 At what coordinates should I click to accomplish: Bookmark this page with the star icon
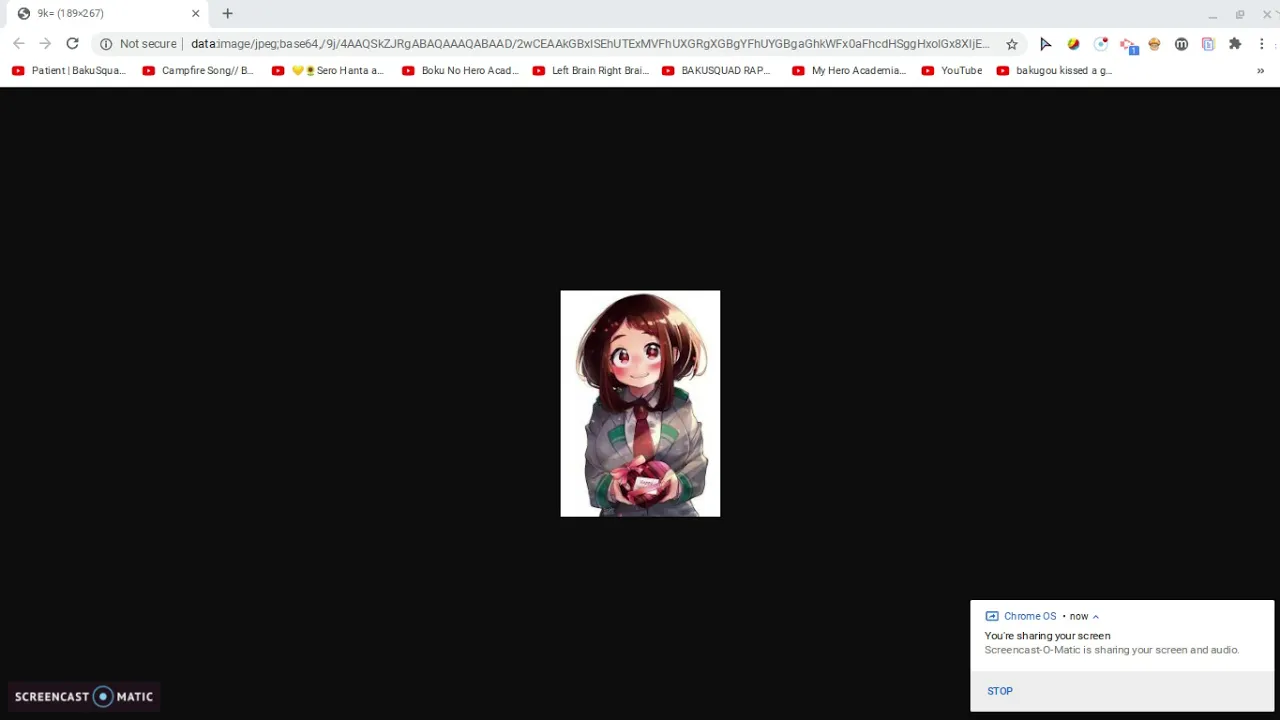(1012, 44)
